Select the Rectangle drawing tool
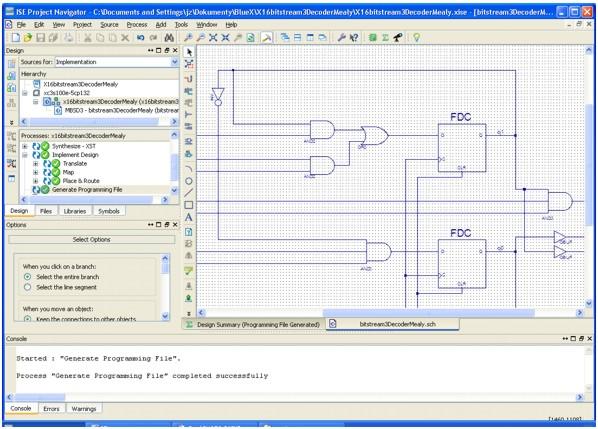The image size is (598, 429). pos(189,205)
